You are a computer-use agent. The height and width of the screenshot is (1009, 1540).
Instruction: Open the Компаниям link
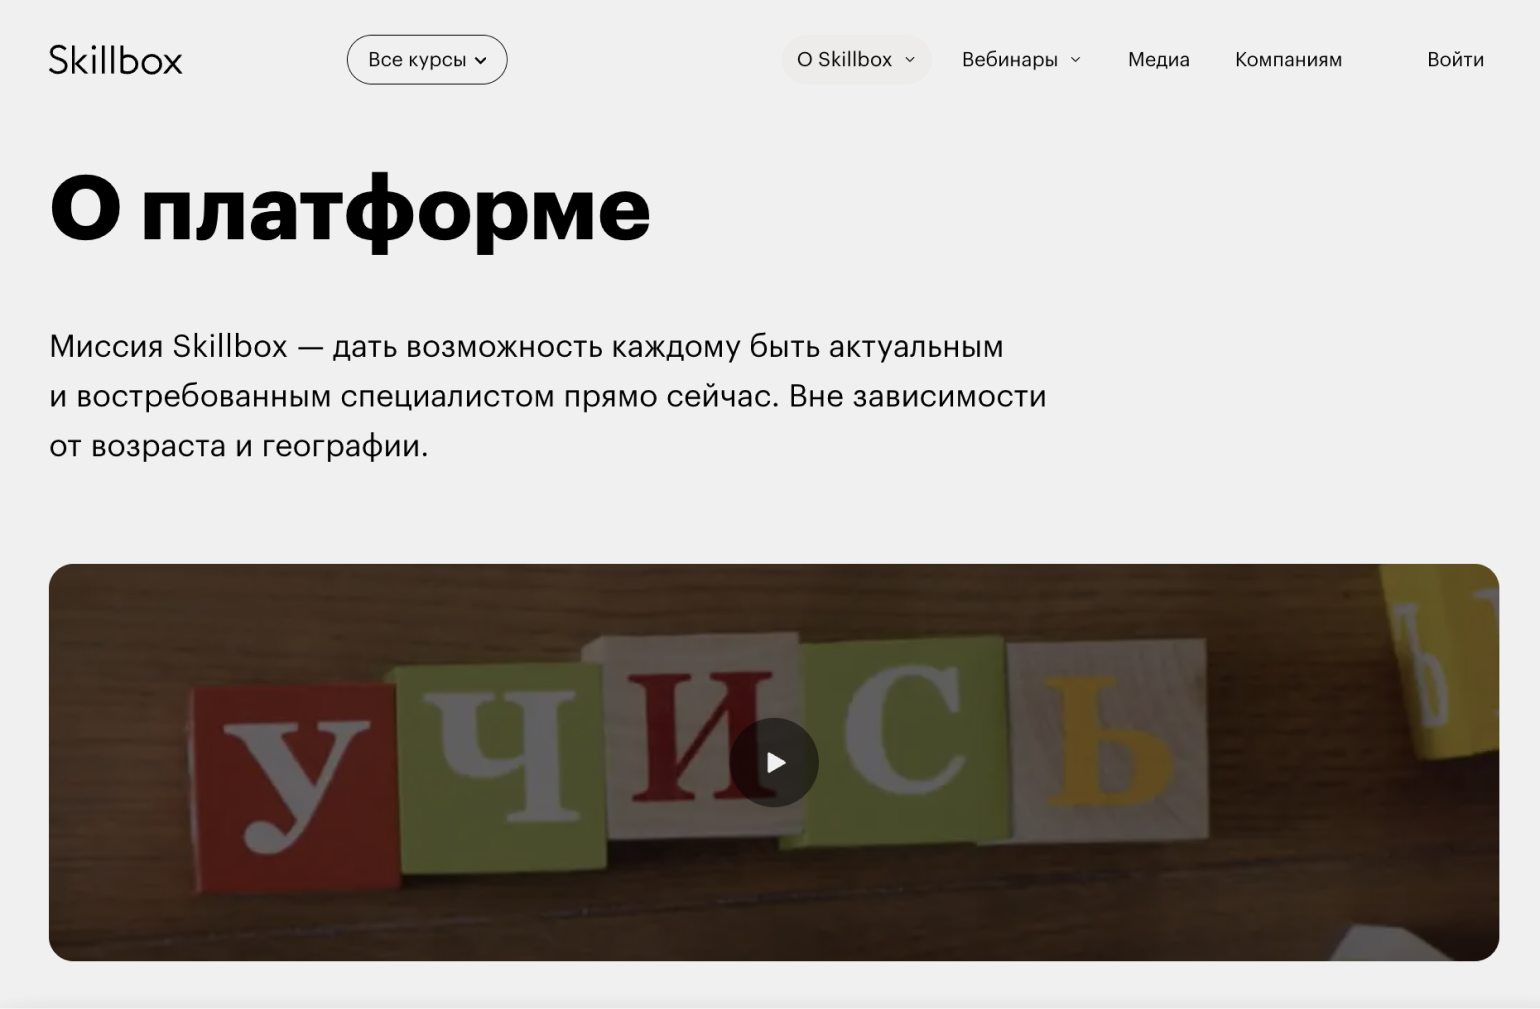tap(1288, 60)
